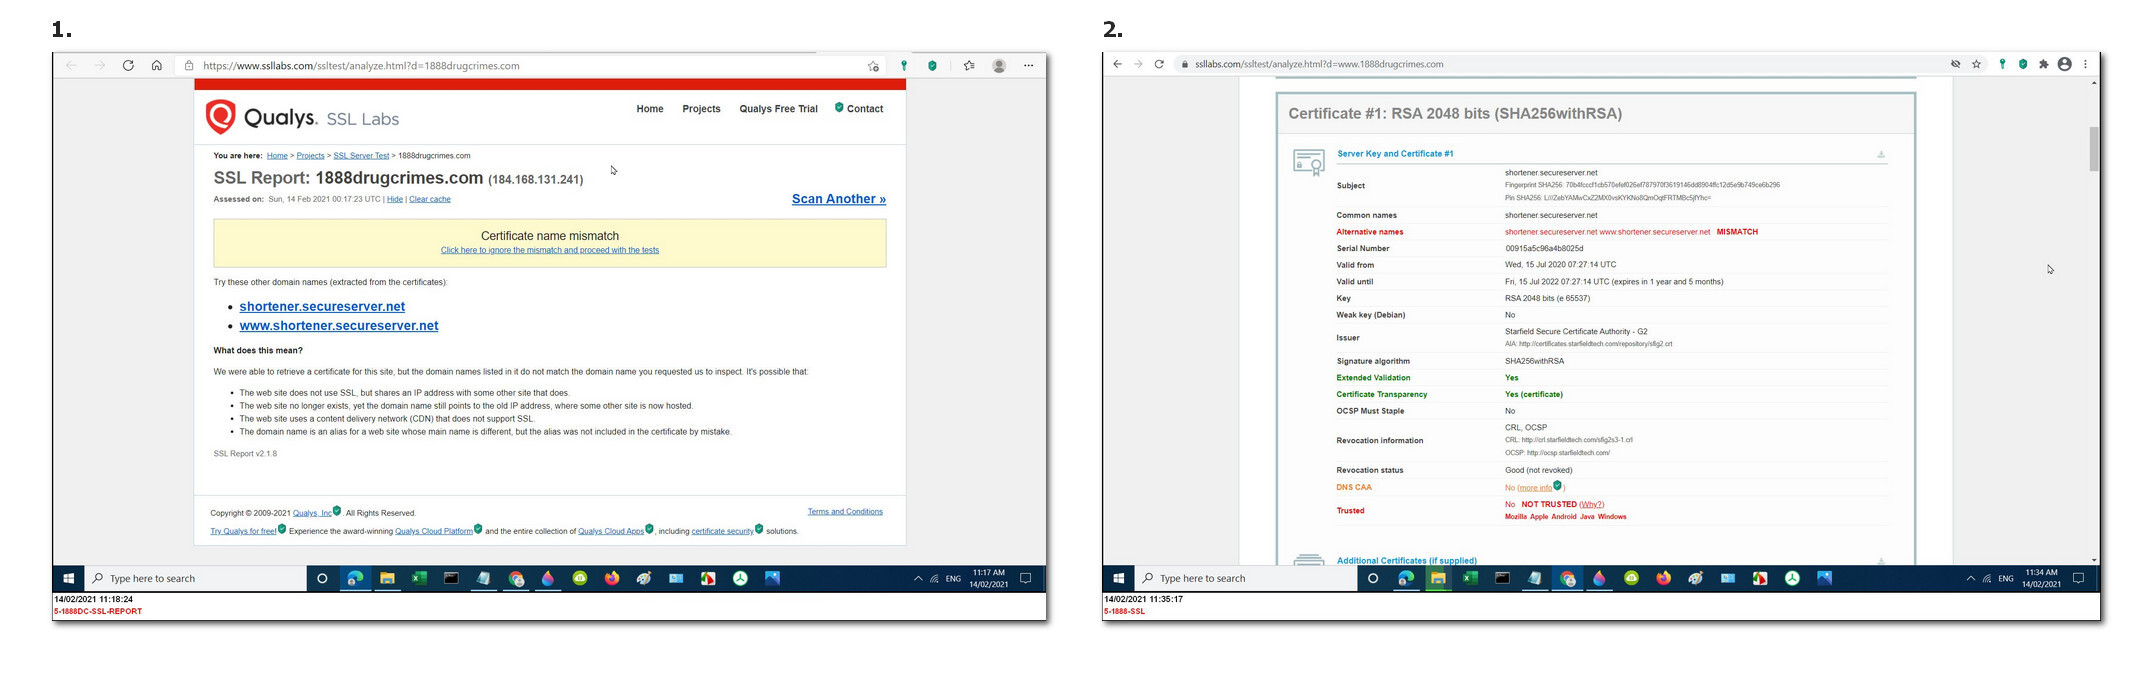Click the green key extension in second browser

coord(2002,64)
